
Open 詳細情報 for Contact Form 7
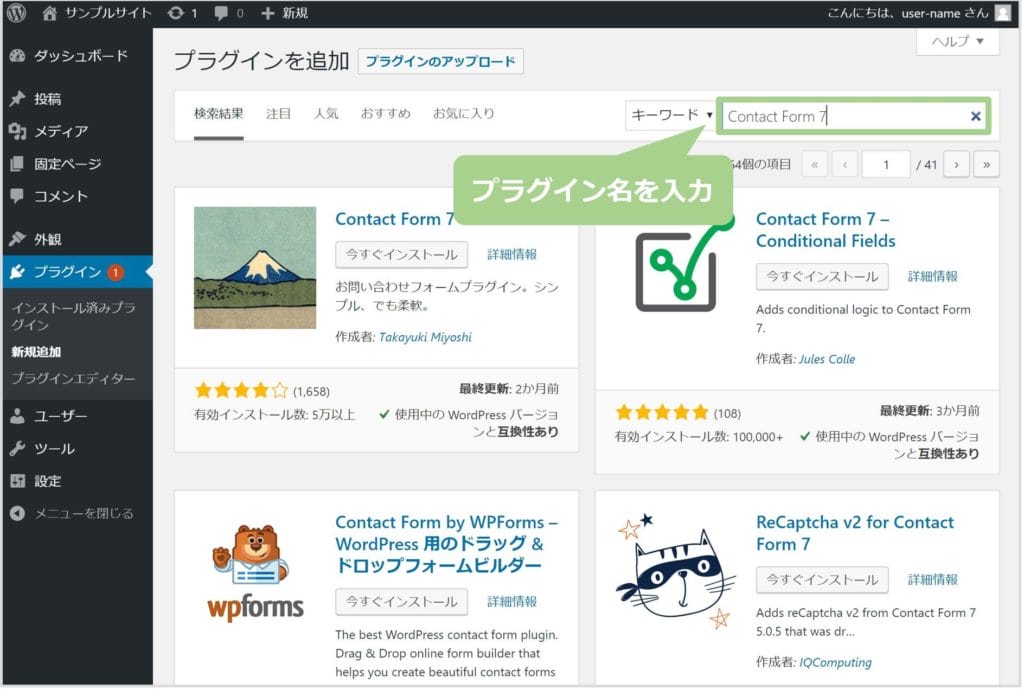click(x=512, y=255)
